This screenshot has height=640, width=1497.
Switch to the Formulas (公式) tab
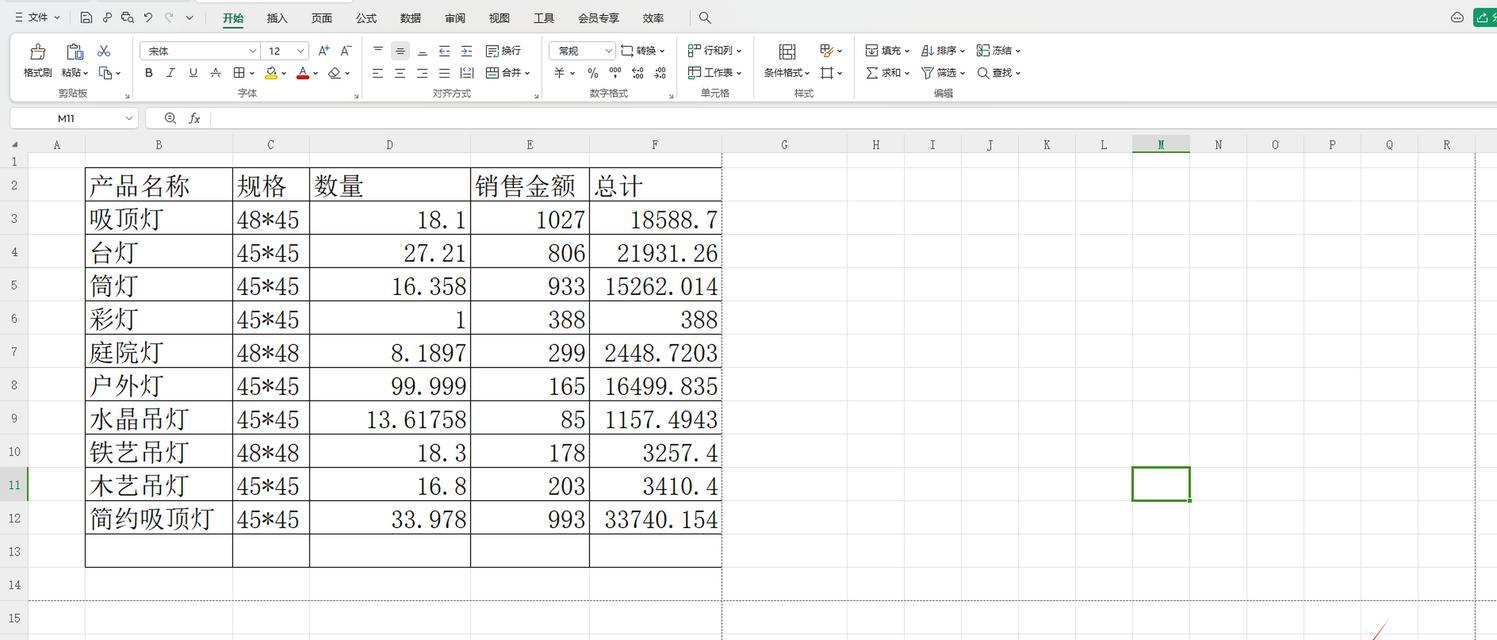click(x=366, y=18)
